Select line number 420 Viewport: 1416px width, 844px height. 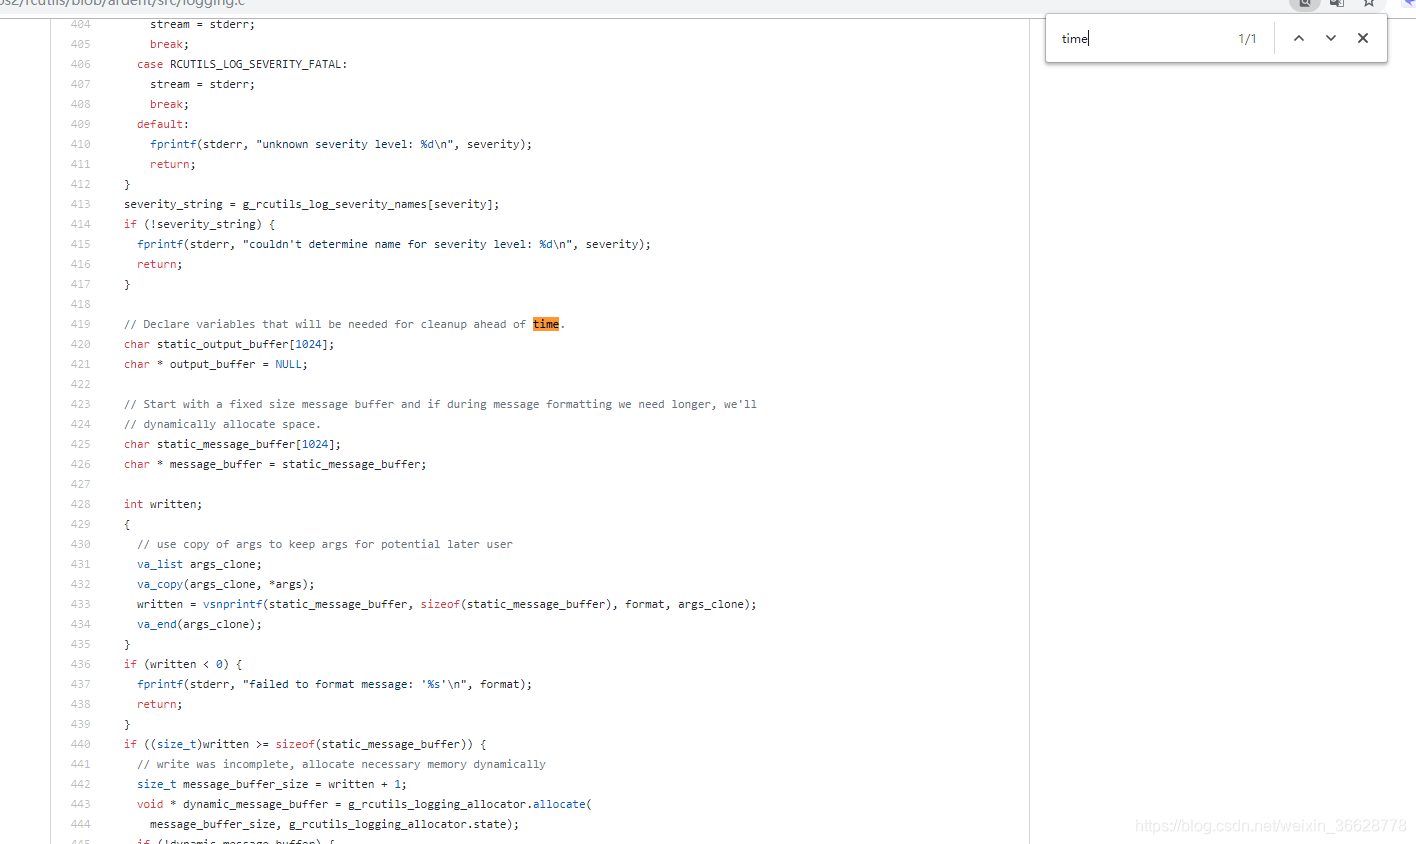(x=80, y=344)
